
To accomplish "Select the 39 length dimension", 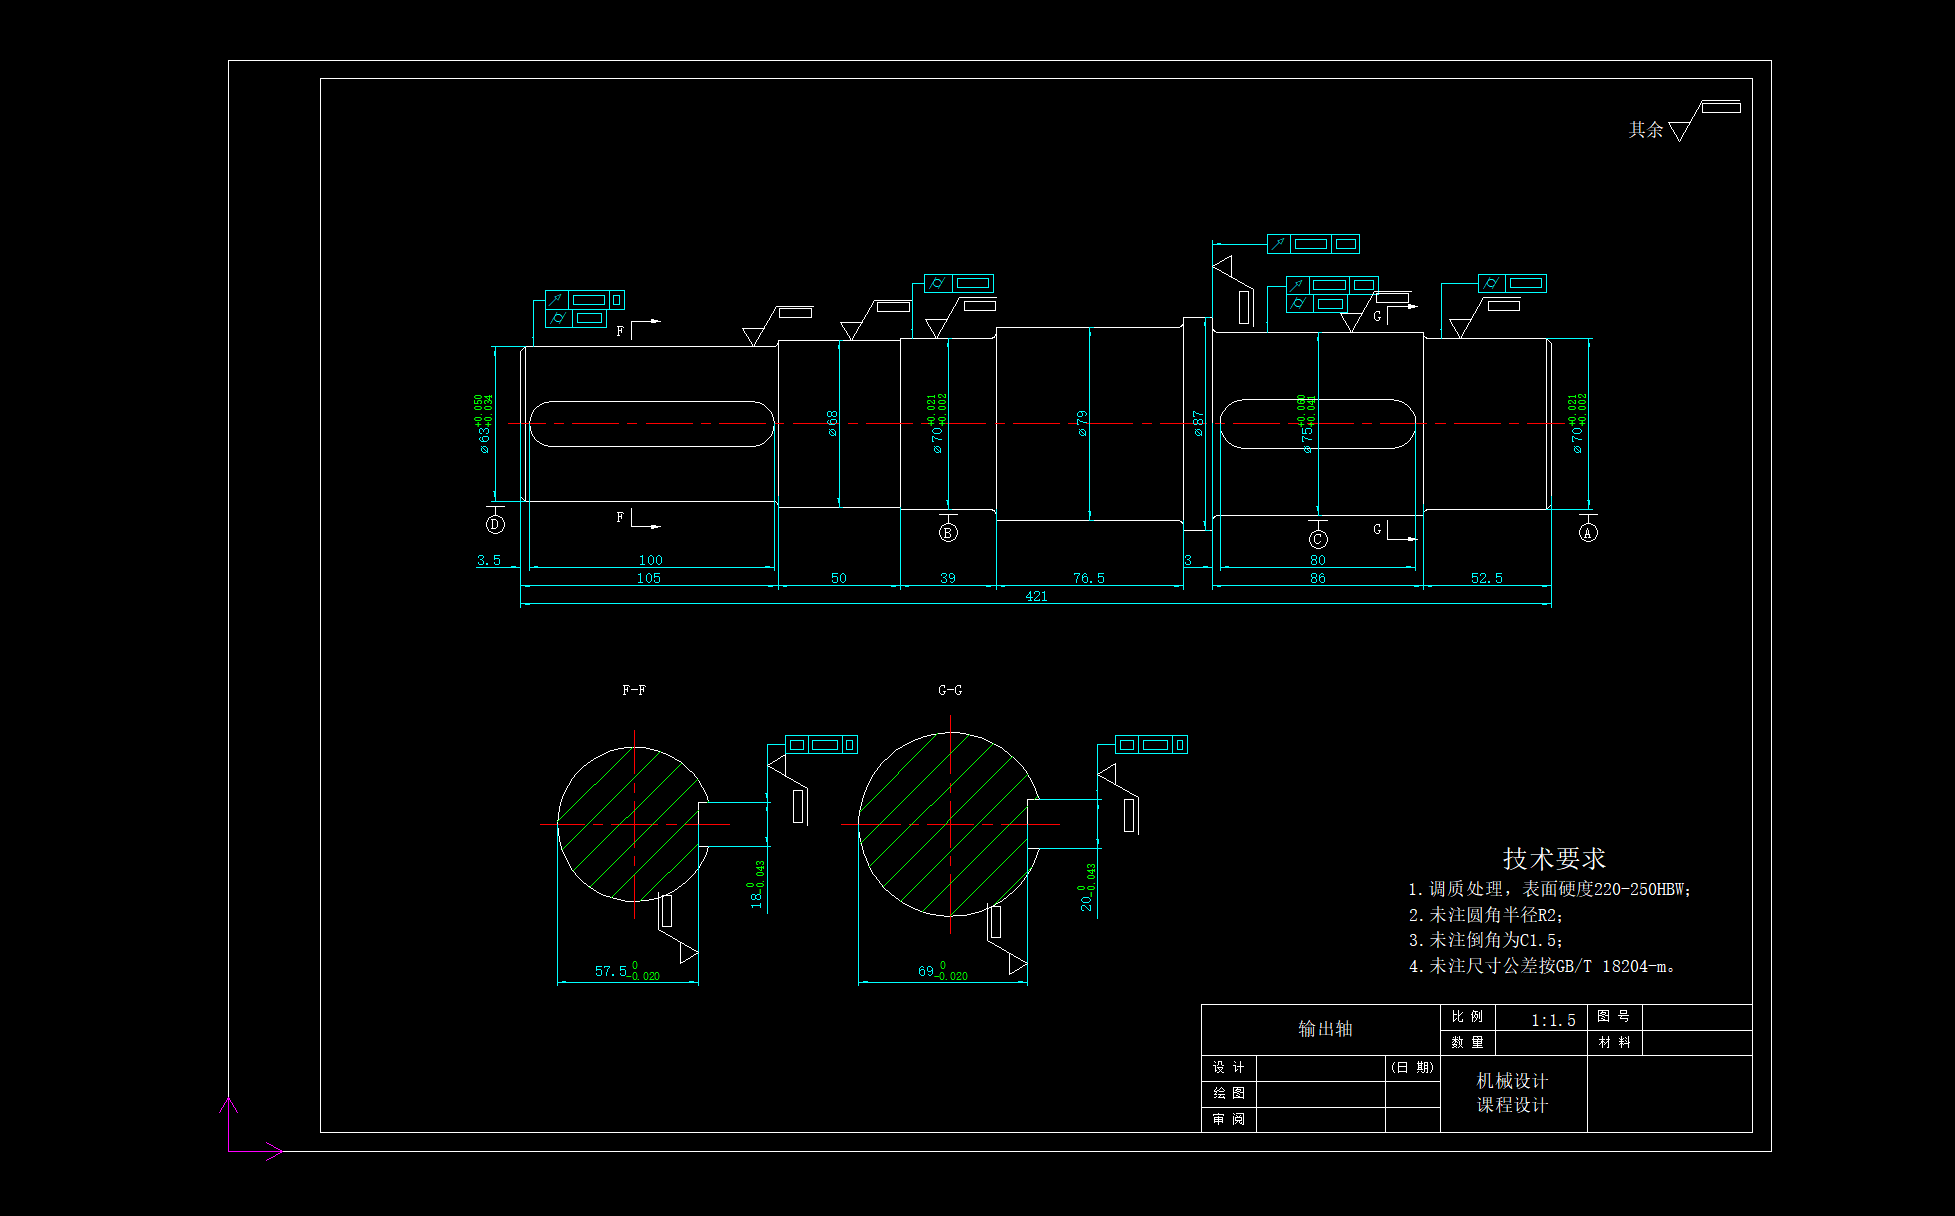I will tap(947, 578).
